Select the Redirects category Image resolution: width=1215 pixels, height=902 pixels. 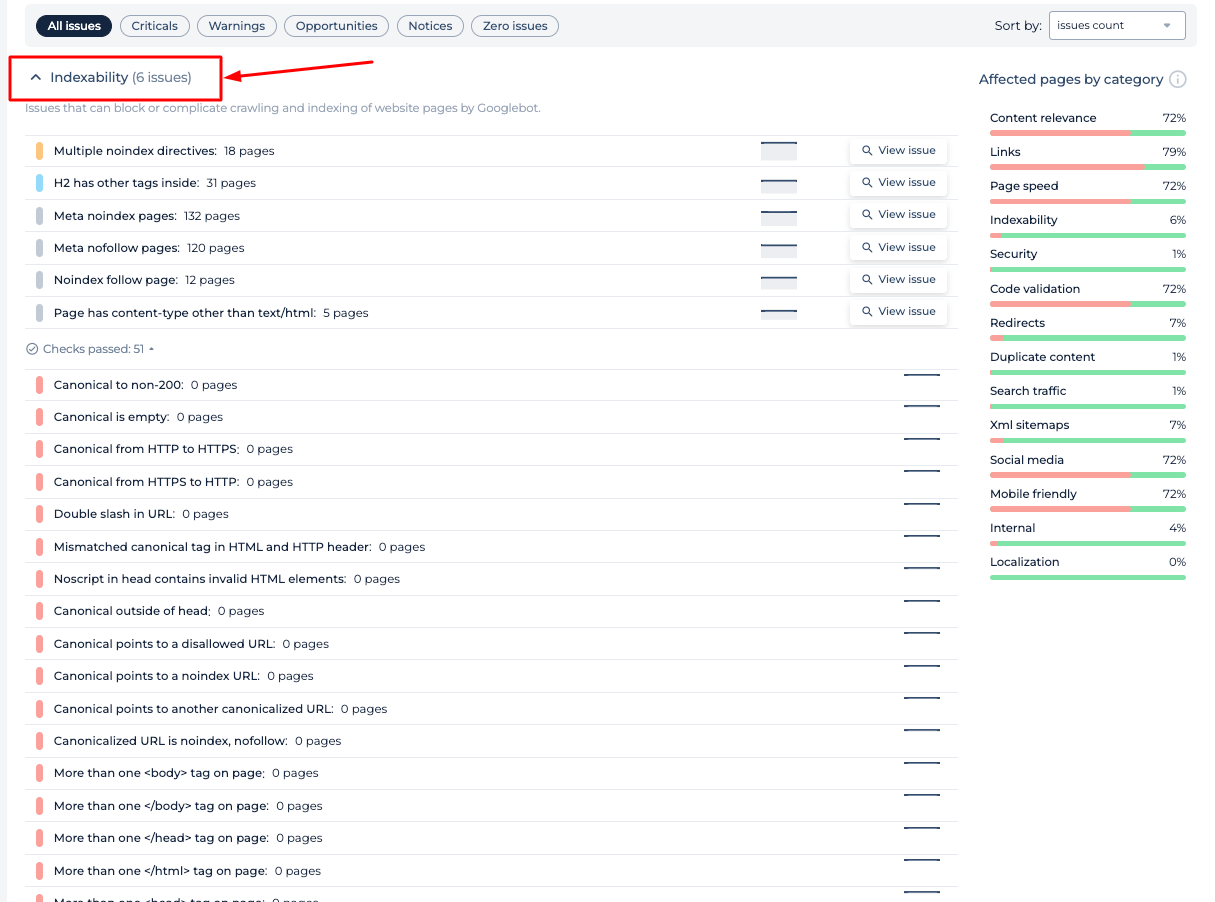tap(1088, 327)
